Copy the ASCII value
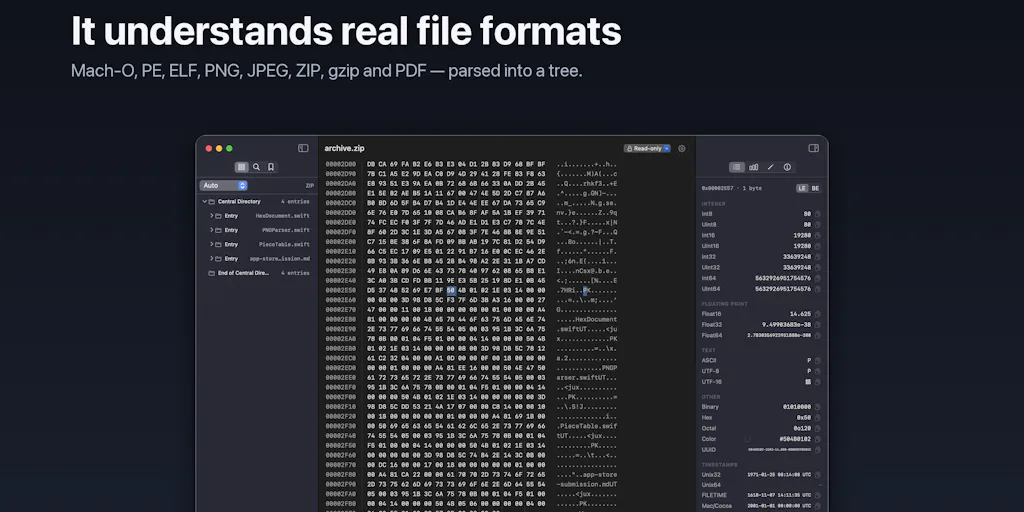The height and width of the screenshot is (512, 1024). point(818,360)
